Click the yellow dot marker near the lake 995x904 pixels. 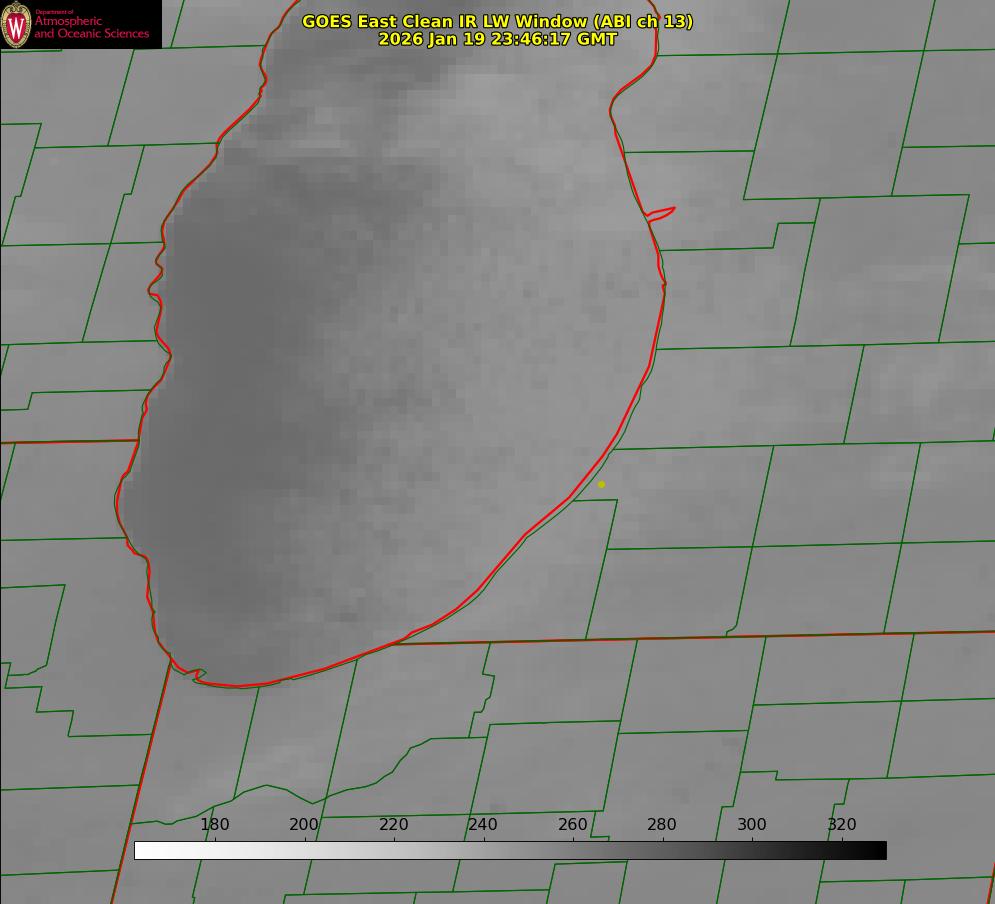pos(601,484)
